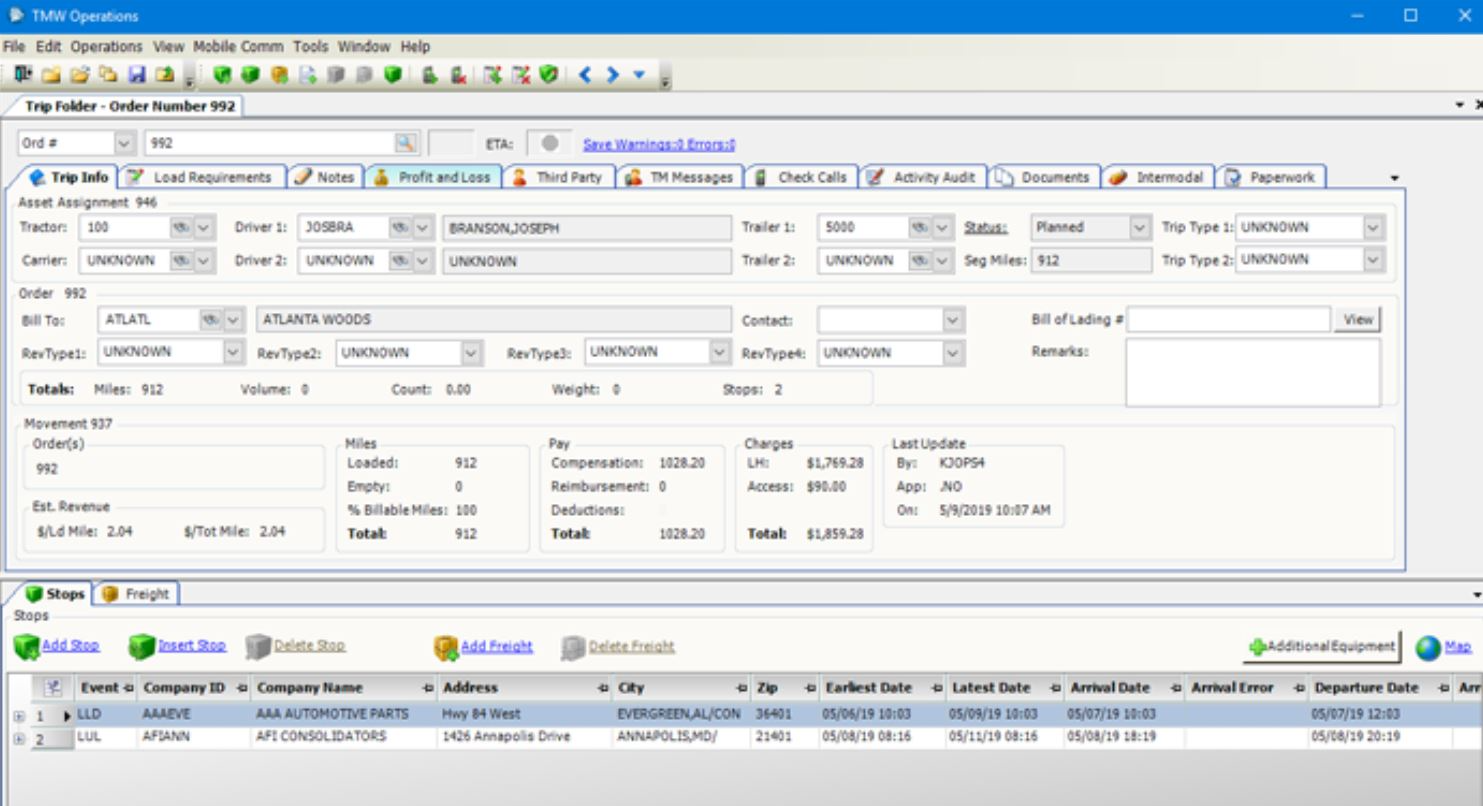Open the toolbar navigation history dropdown arrow
The width and height of the screenshot is (1483, 806).
pos(639,75)
